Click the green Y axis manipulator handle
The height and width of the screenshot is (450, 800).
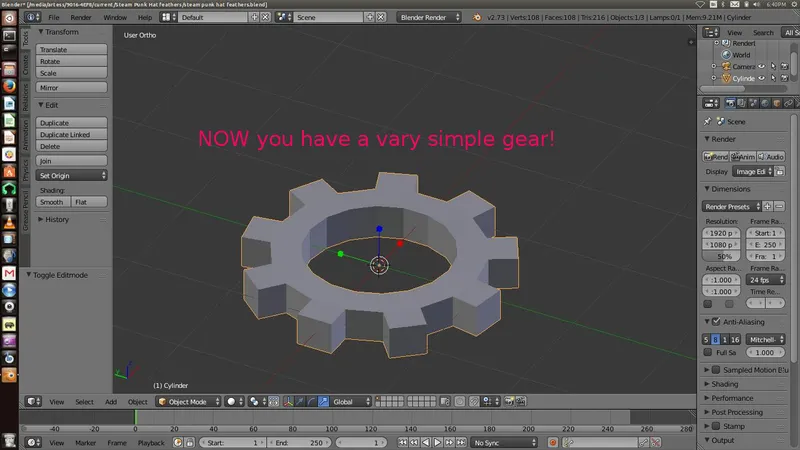341,254
